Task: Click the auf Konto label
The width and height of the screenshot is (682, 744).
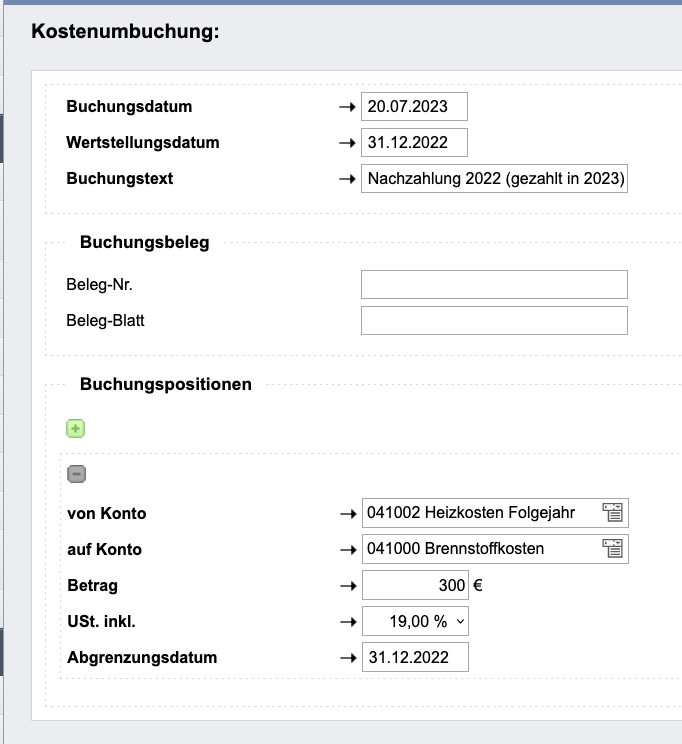Action: [104, 549]
